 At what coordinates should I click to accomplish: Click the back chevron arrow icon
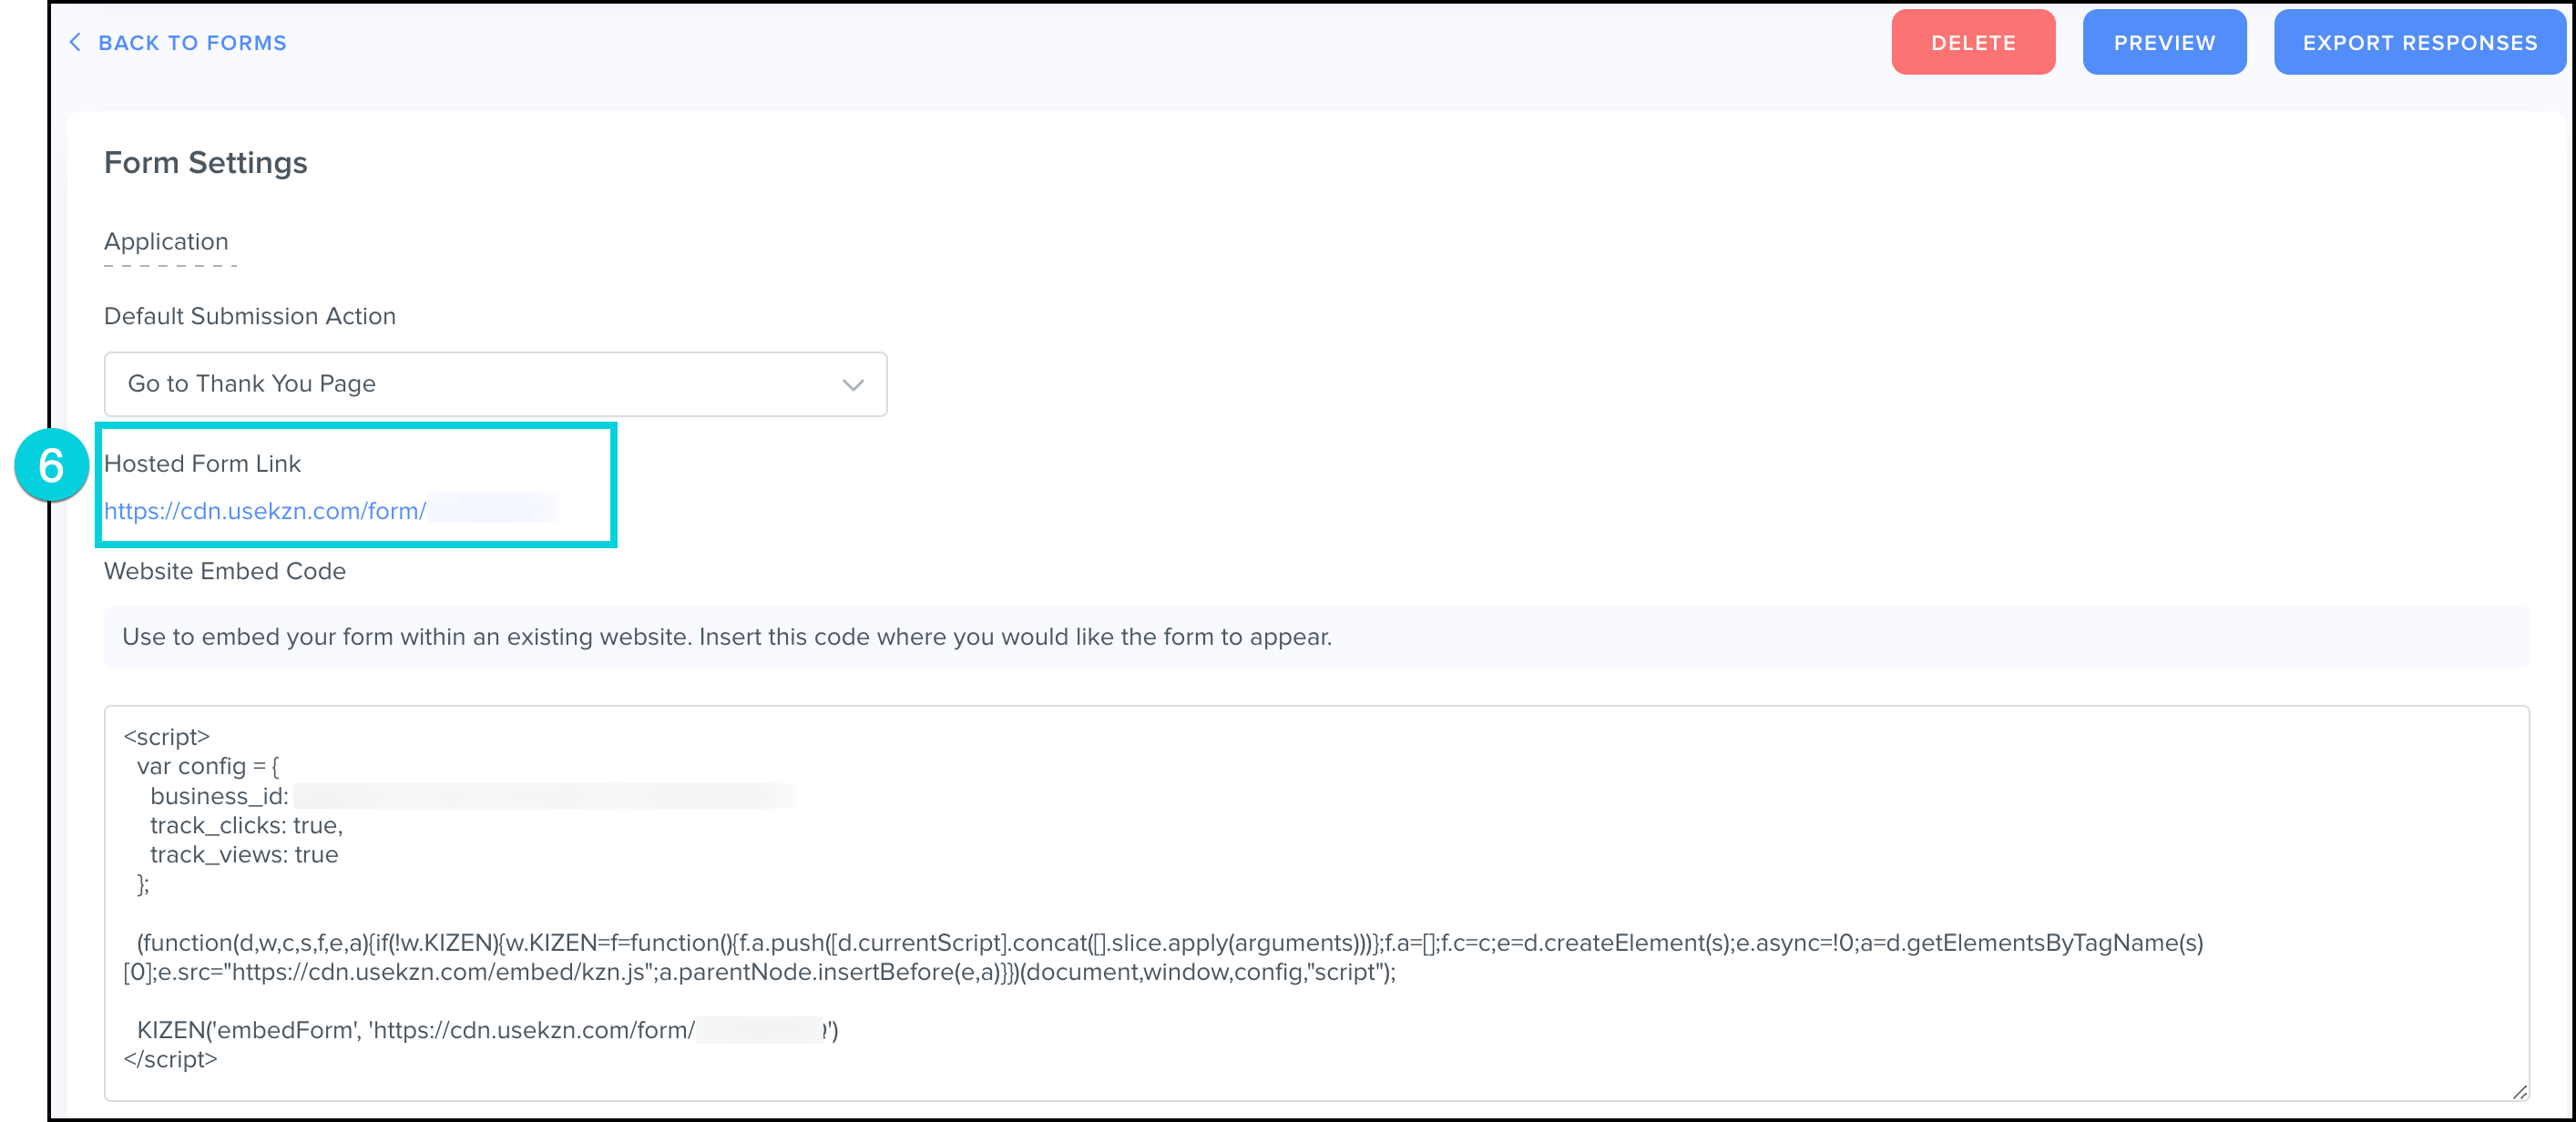(75, 42)
